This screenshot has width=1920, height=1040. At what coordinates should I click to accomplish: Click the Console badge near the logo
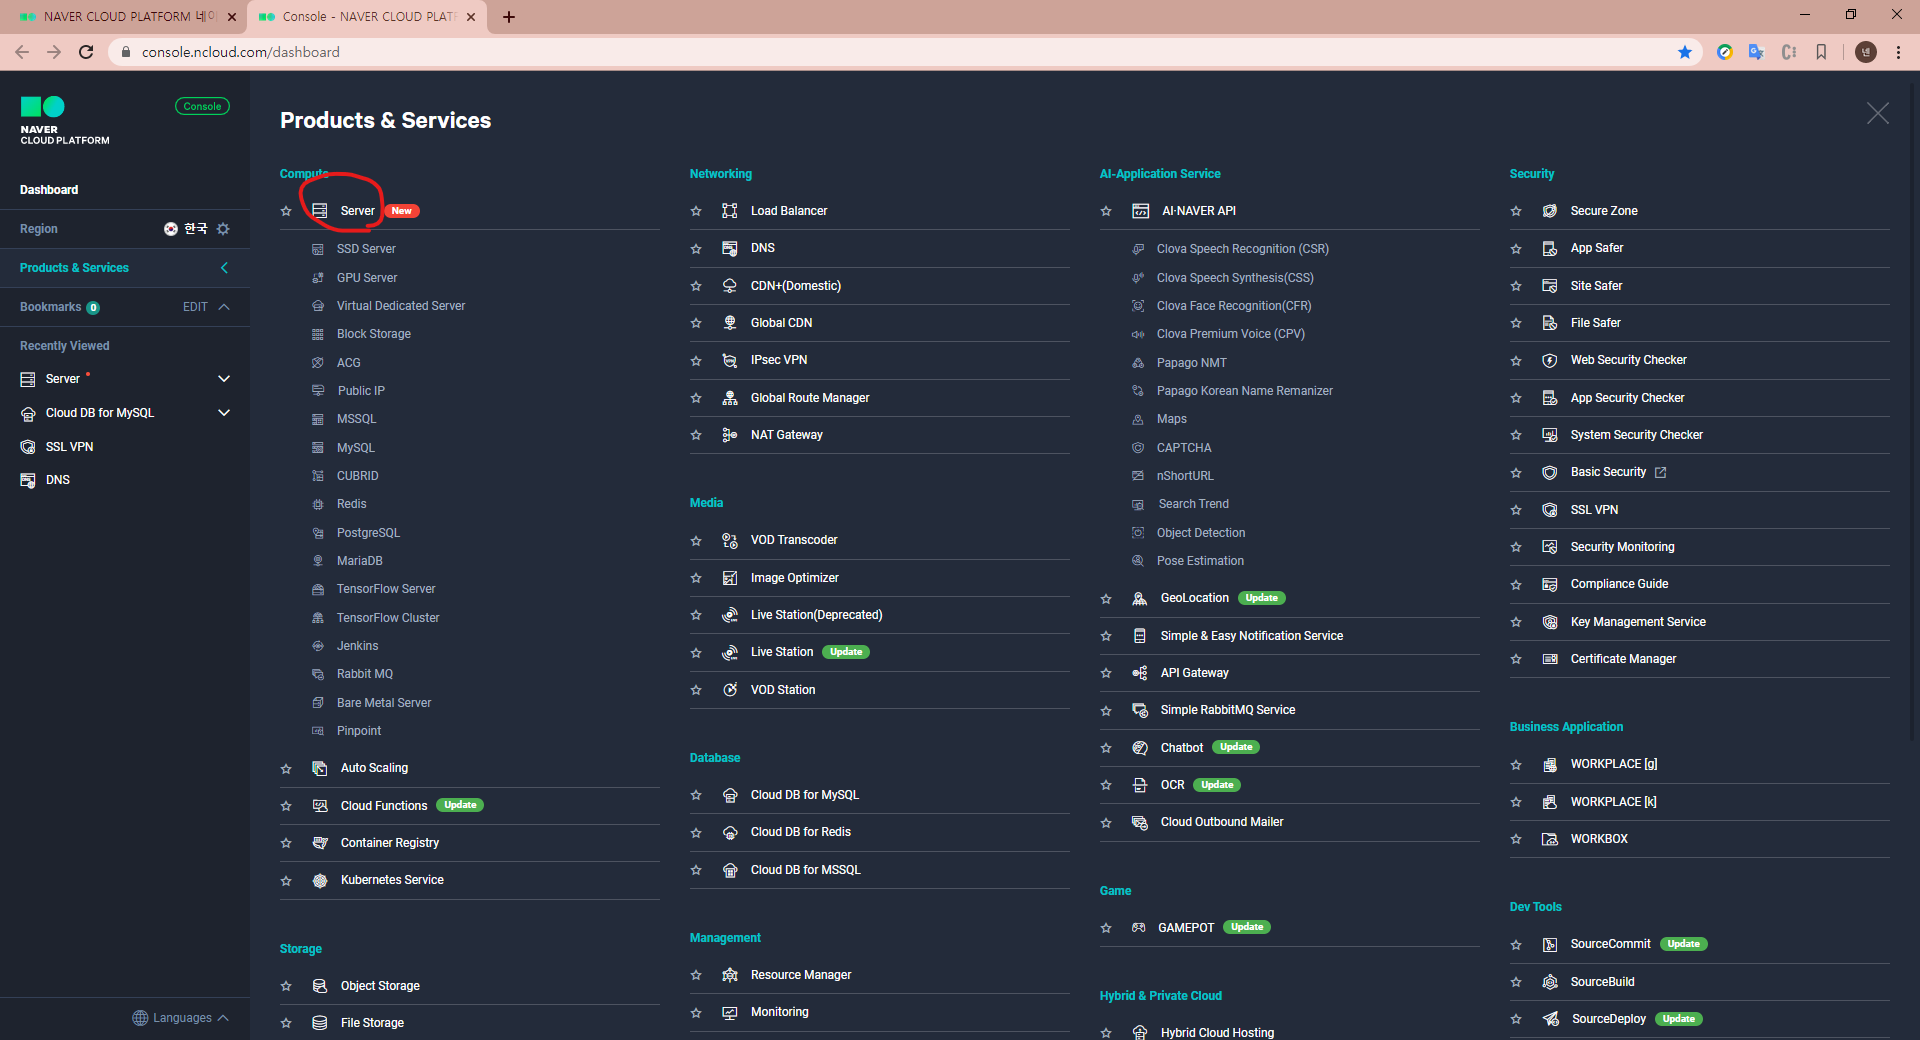pos(202,106)
